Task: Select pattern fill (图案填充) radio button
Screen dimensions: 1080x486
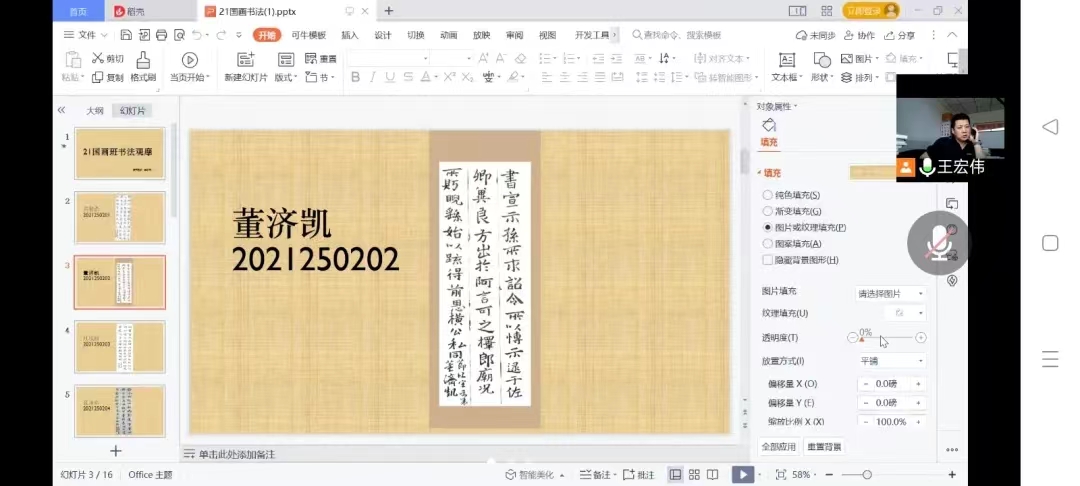Action: point(767,244)
